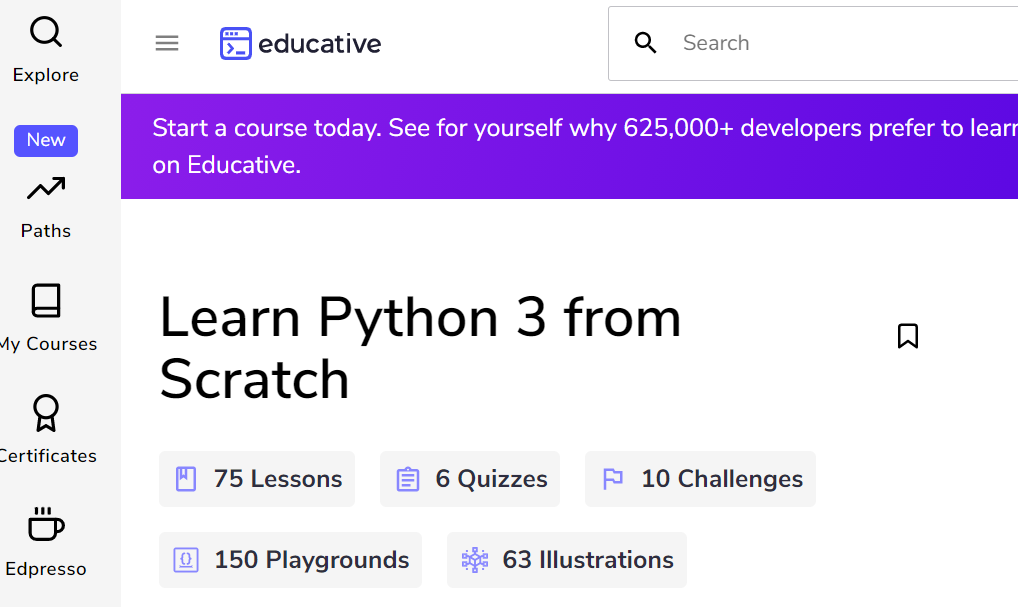Bookmark the Learn Python 3 course
The height and width of the screenshot is (607, 1018).
(x=908, y=336)
